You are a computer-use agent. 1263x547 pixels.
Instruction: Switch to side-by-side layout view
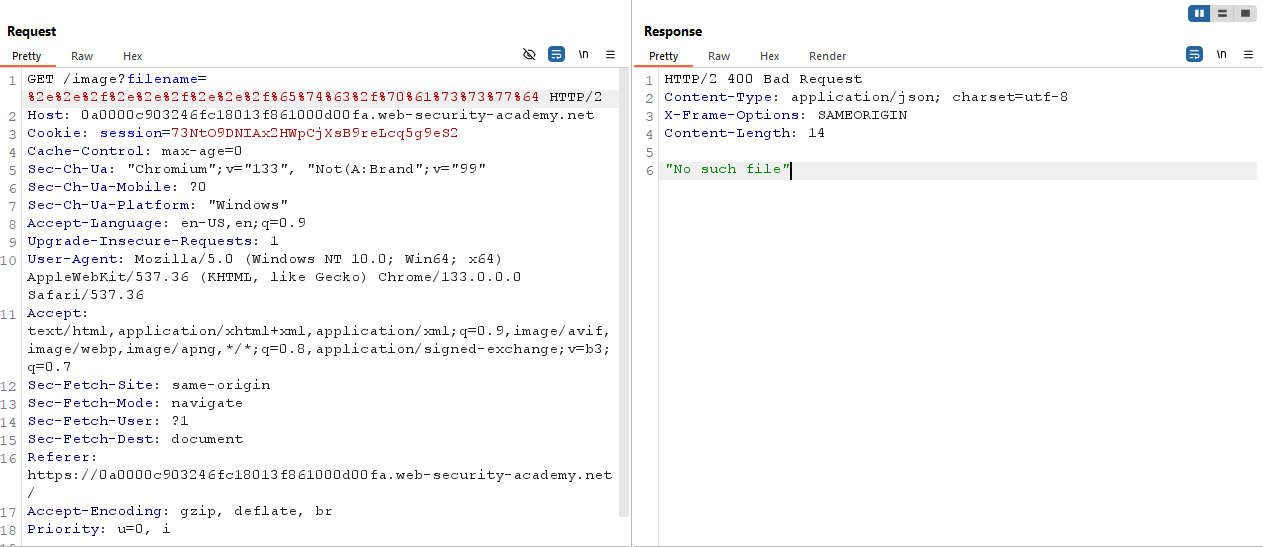(x=1199, y=13)
